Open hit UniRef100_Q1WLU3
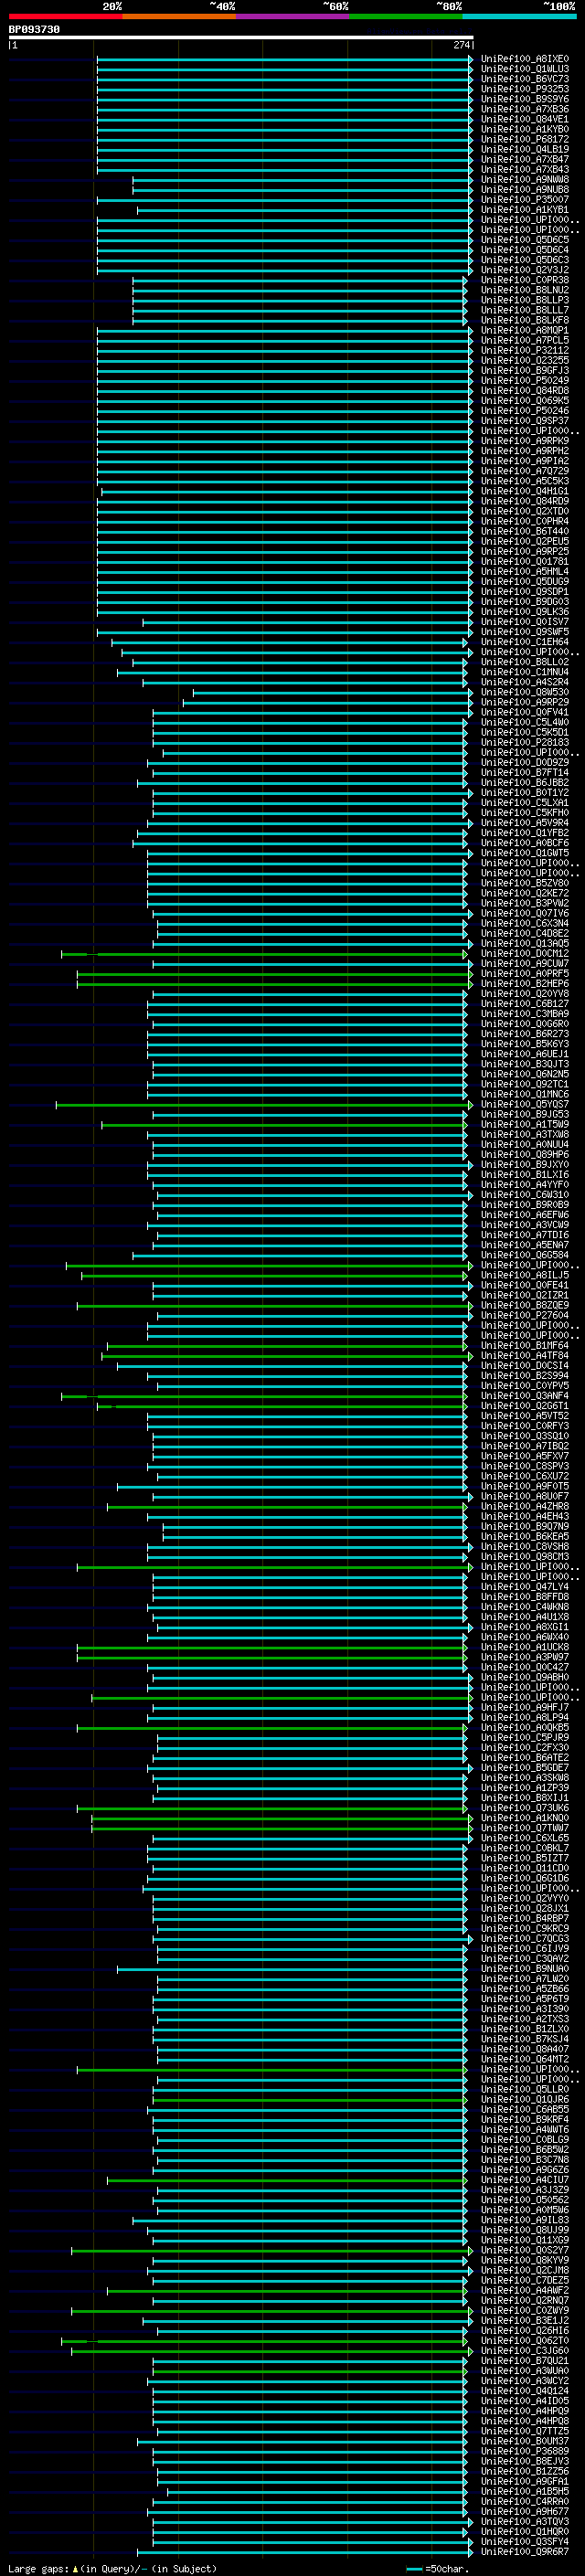 point(525,69)
